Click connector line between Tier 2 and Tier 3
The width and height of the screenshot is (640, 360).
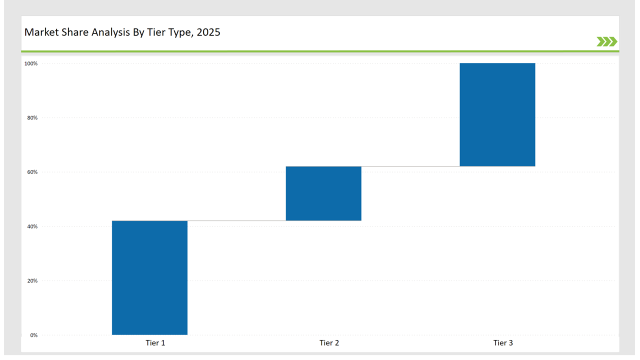411,166
